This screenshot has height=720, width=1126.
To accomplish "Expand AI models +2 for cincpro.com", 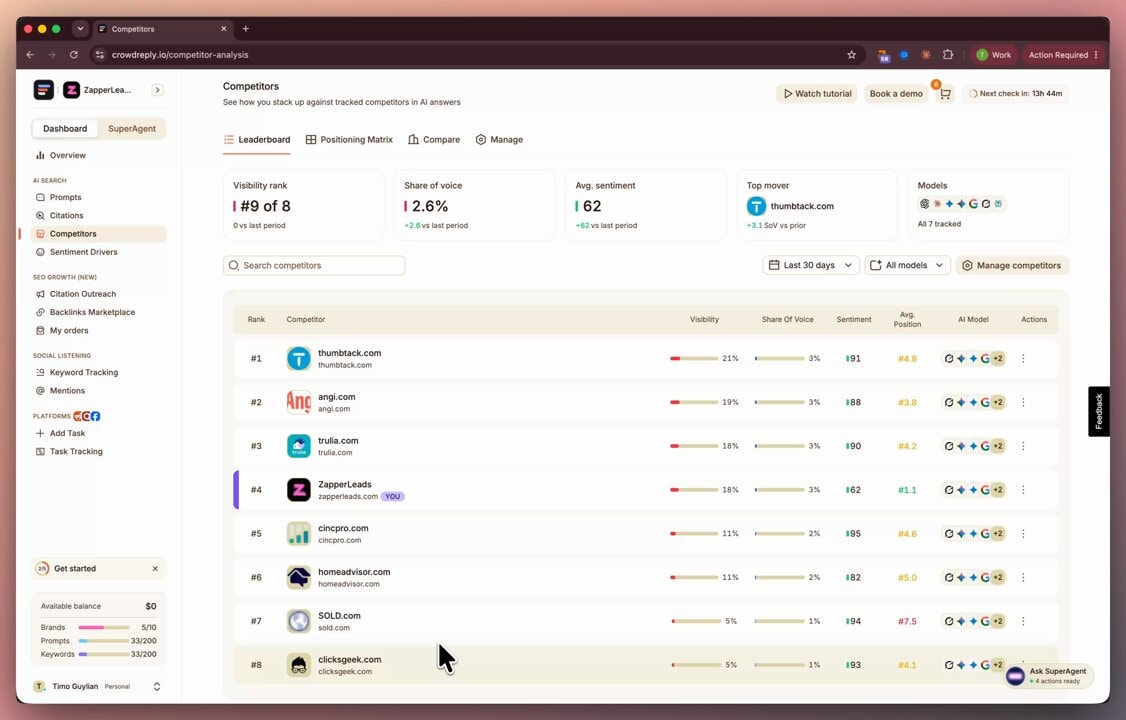I will coord(997,533).
